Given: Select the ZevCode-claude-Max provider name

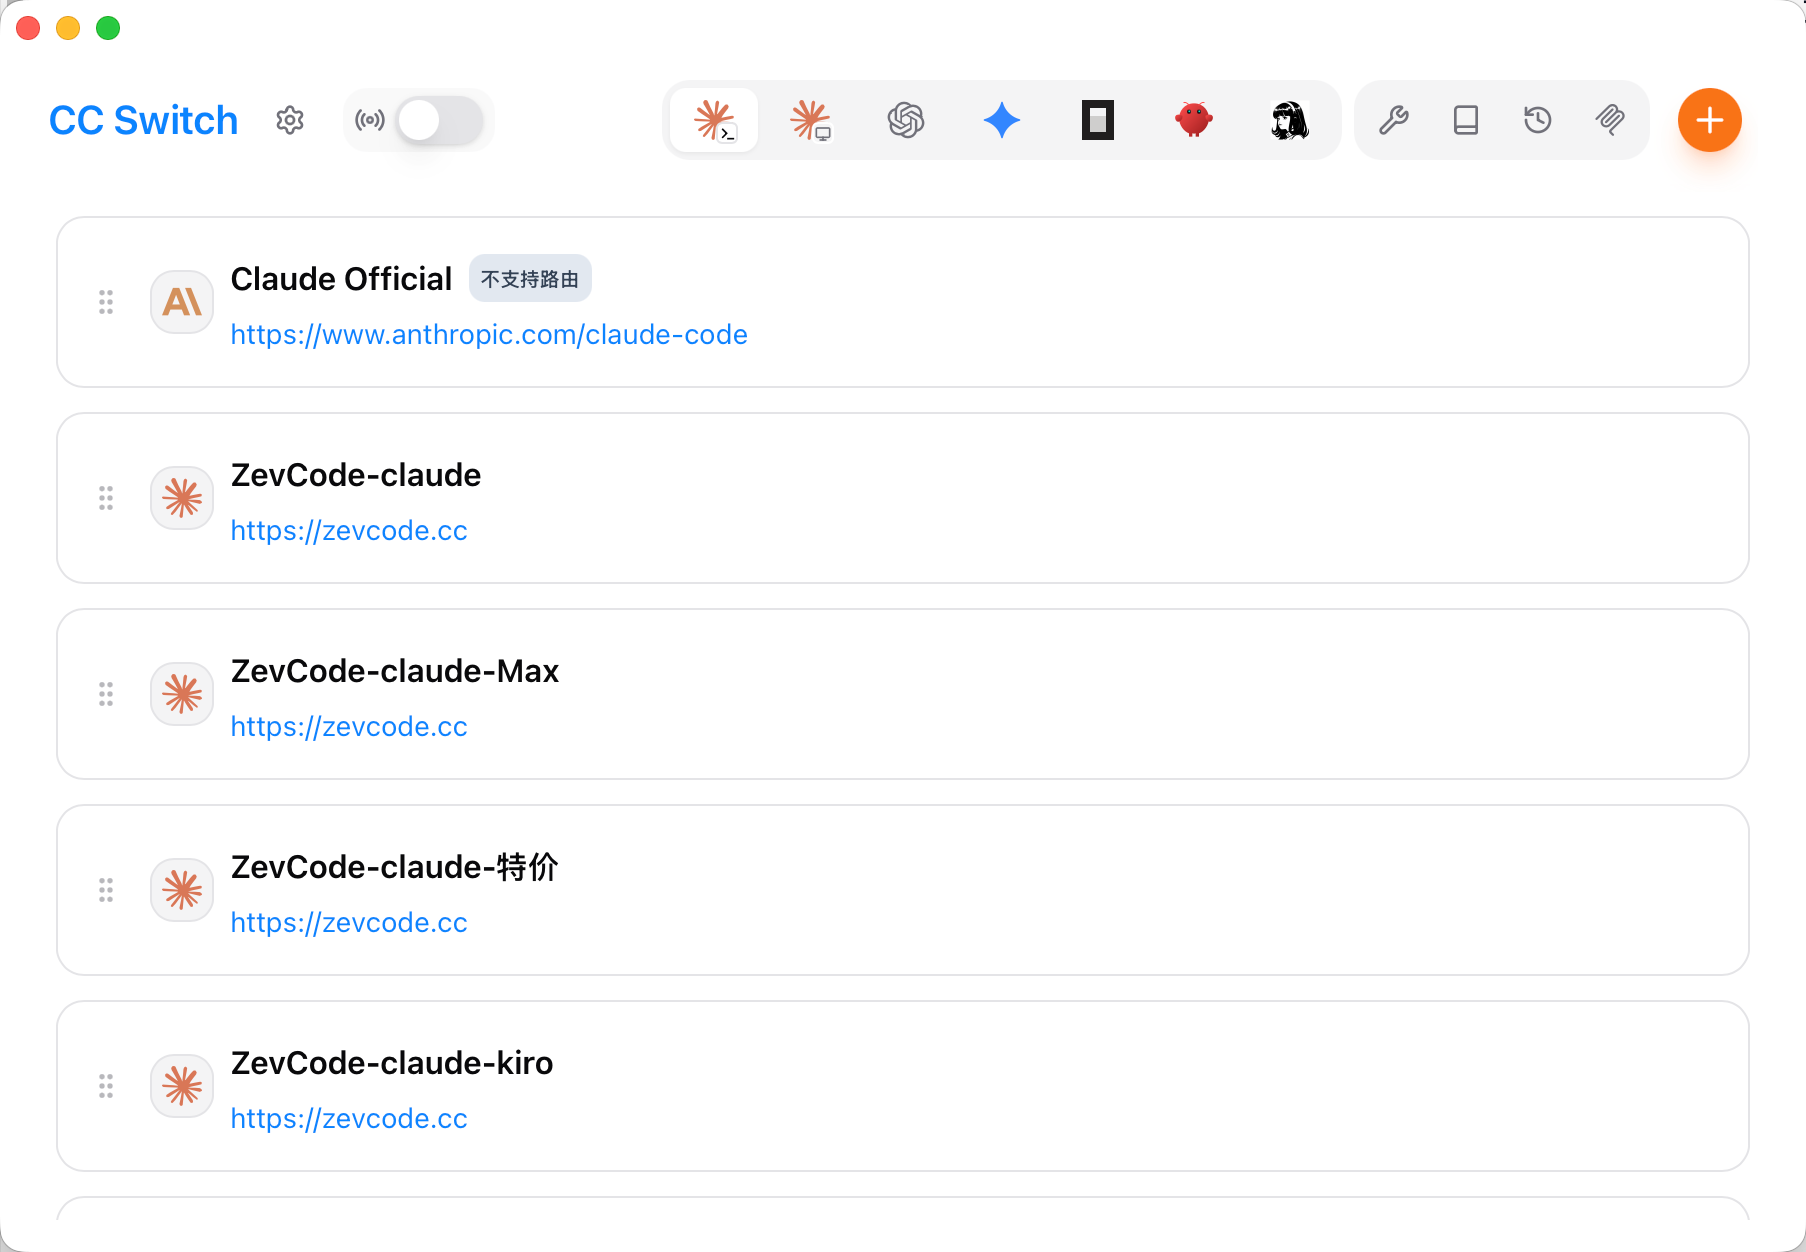Looking at the screenshot, I should click(x=395, y=671).
